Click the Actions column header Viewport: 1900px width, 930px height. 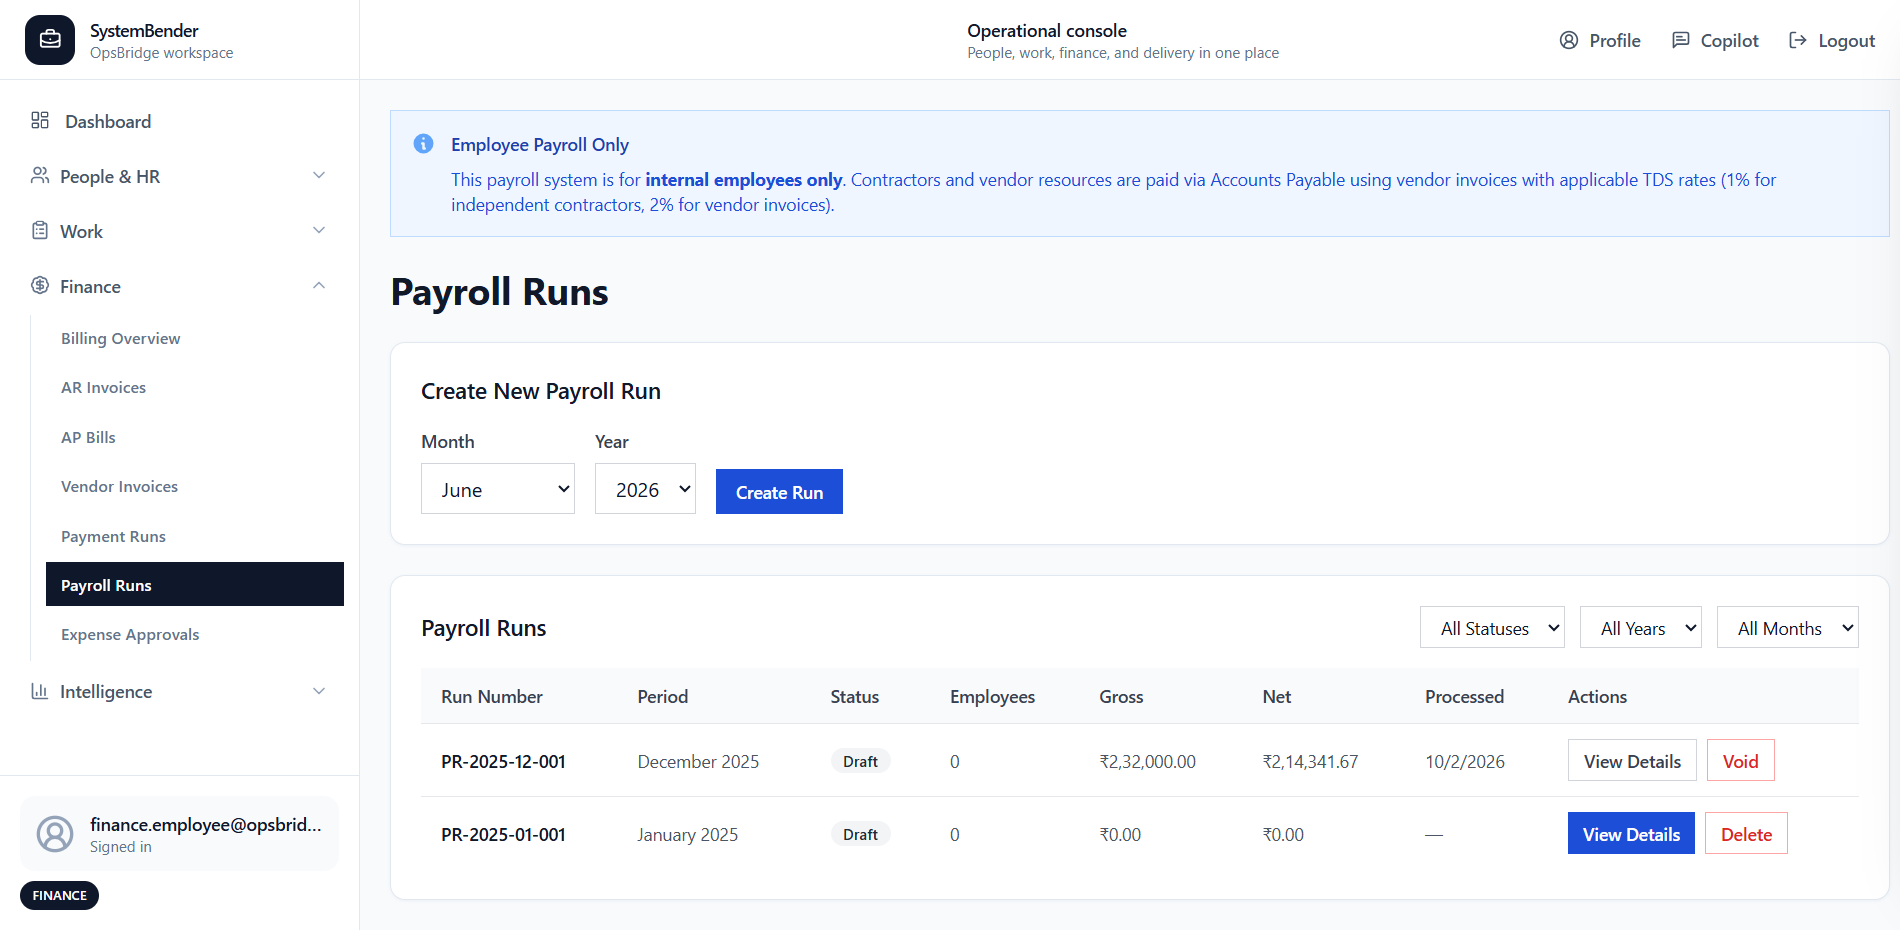pyautogui.click(x=1597, y=696)
